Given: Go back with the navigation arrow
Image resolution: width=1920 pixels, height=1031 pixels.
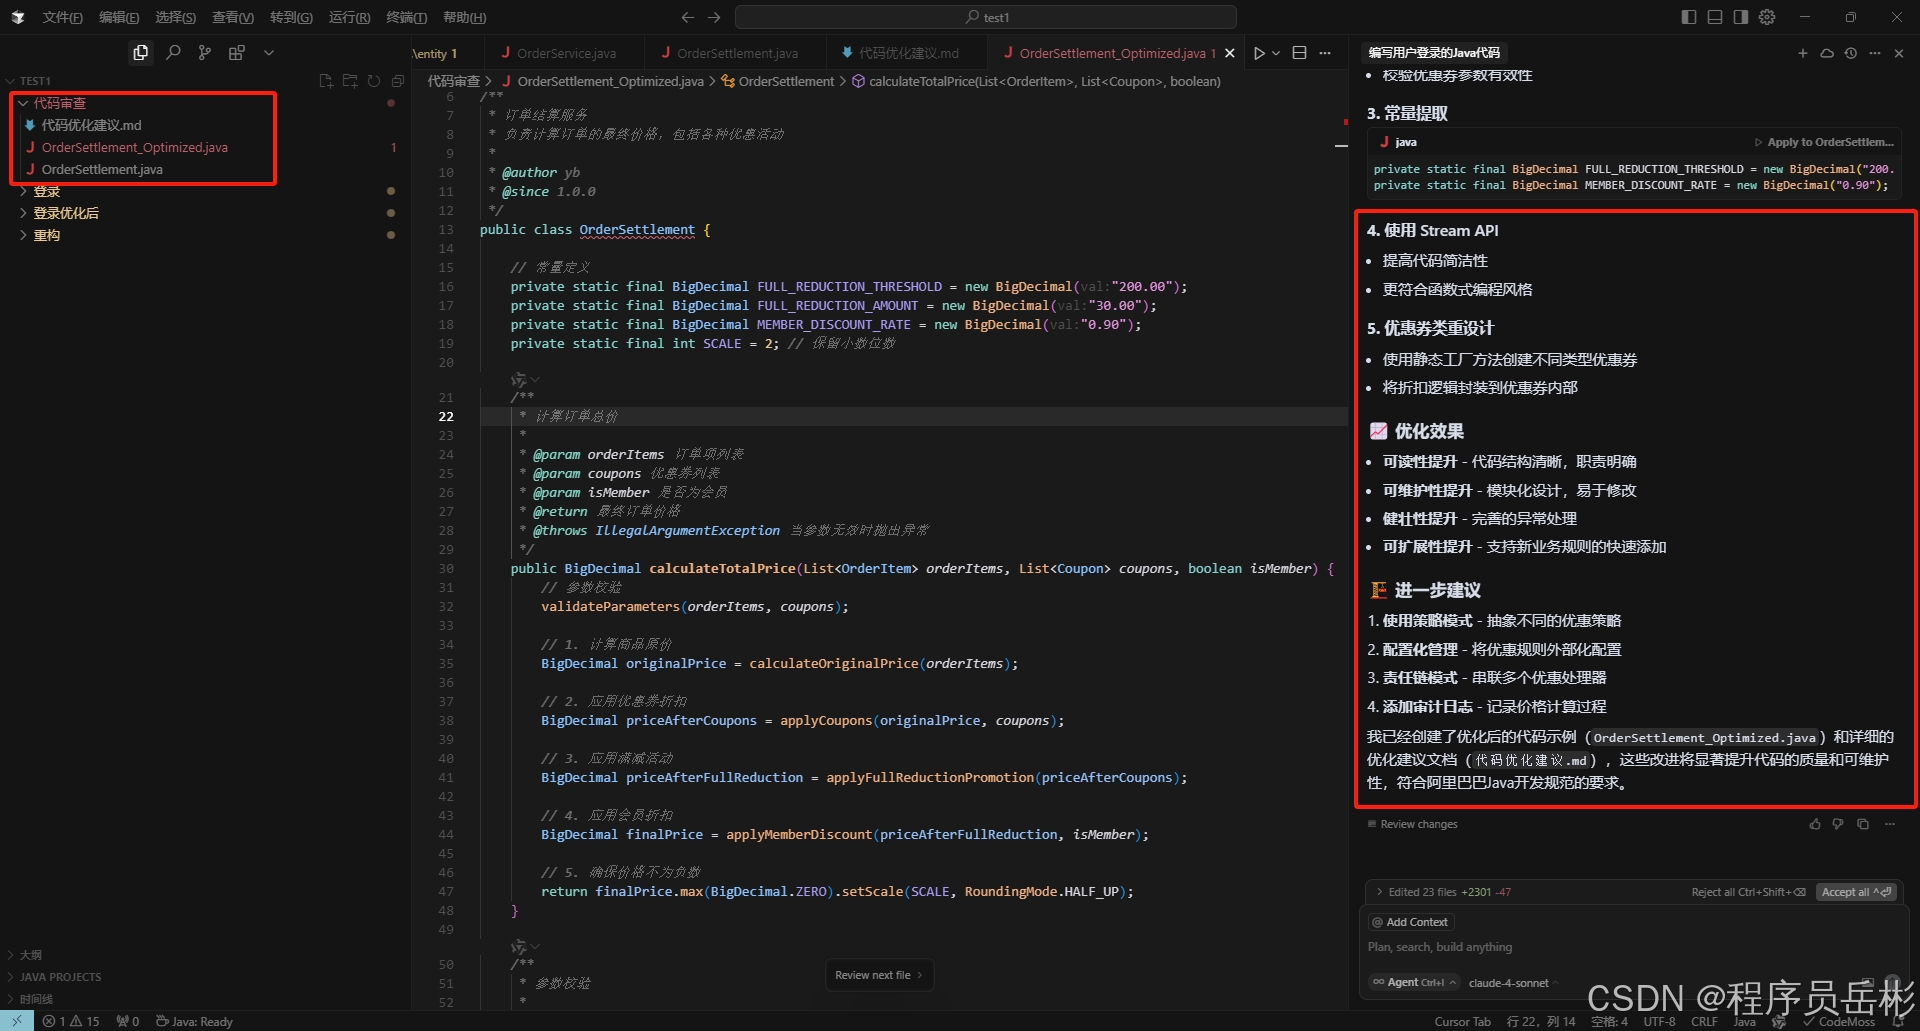Looking at the screenshot, I should (687, 17).
